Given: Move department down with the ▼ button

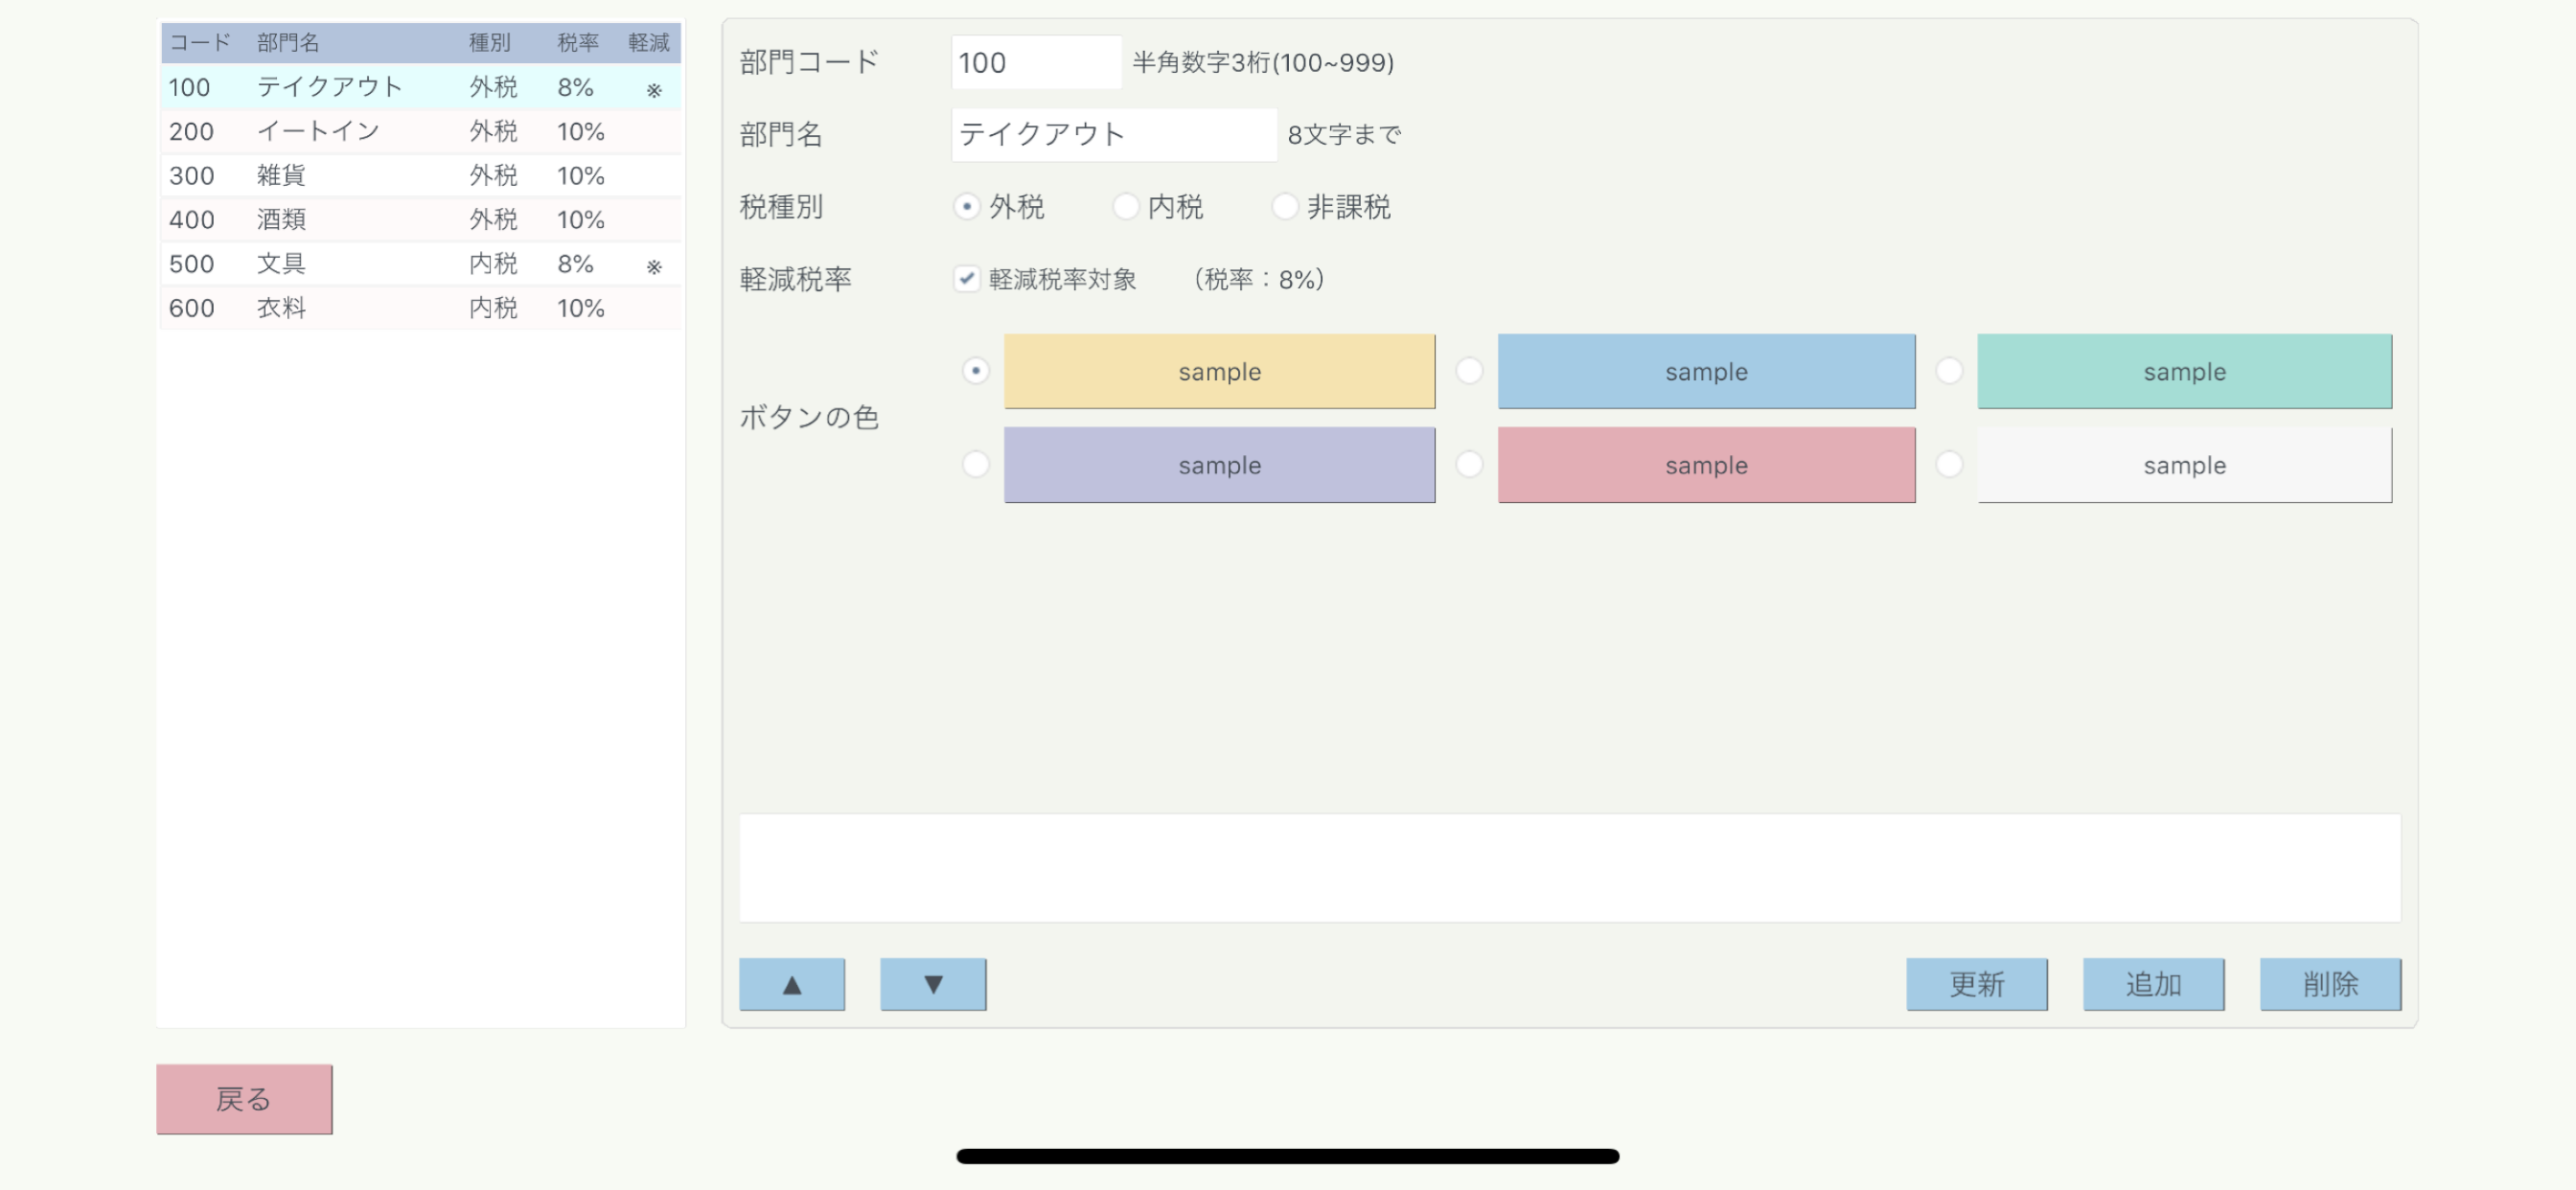Looking at the screenshot, I should tap(933, 984).
